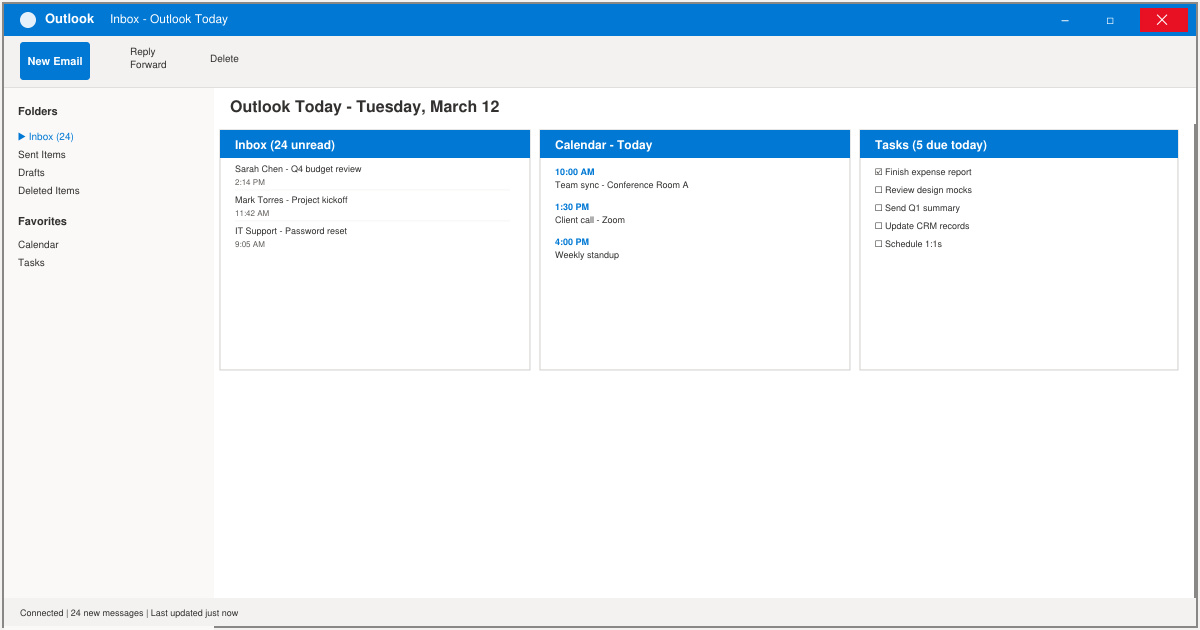Uncheck the Finish expense report task

tap(879, 172)
